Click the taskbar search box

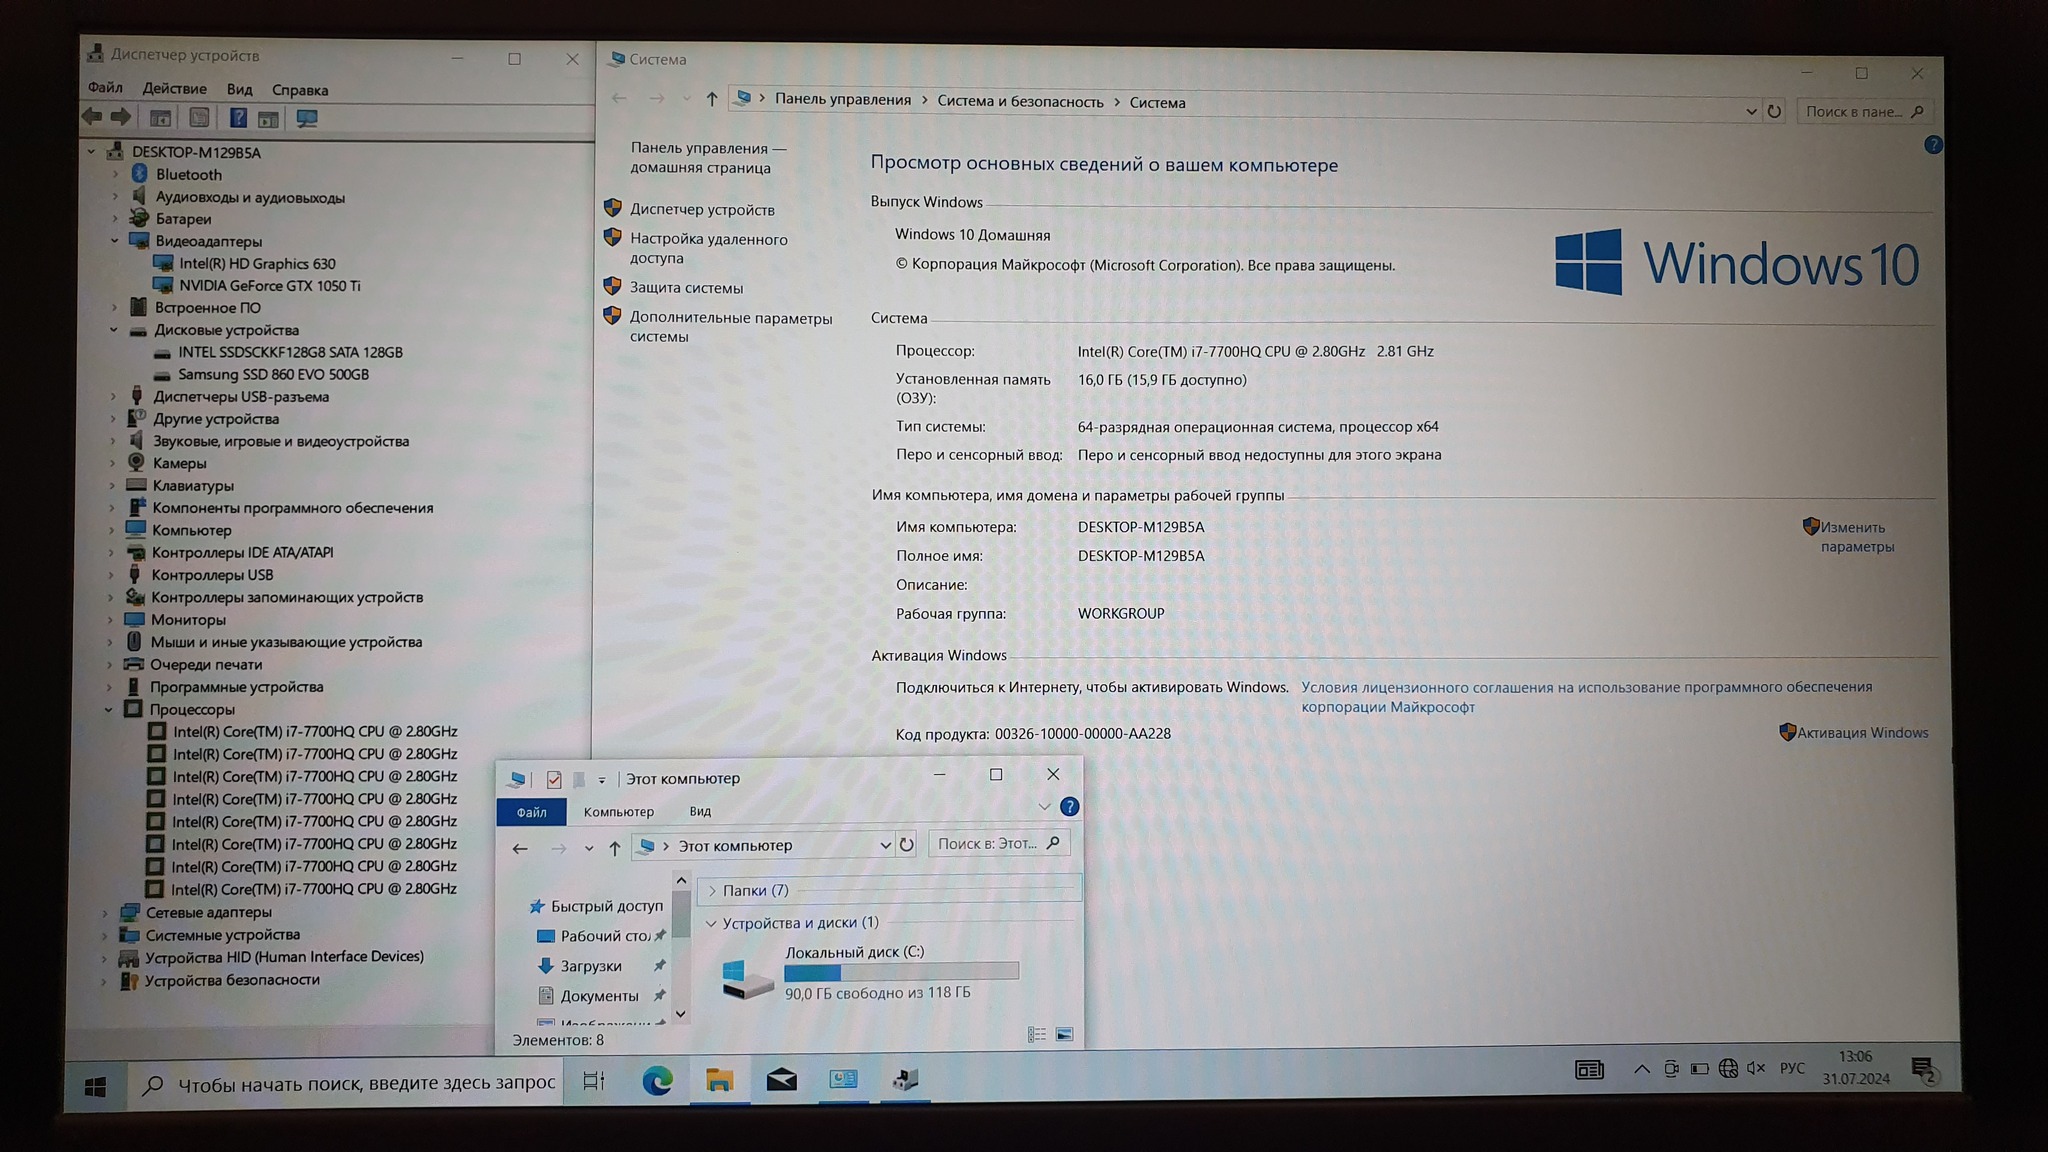[x=350, y=1083]
